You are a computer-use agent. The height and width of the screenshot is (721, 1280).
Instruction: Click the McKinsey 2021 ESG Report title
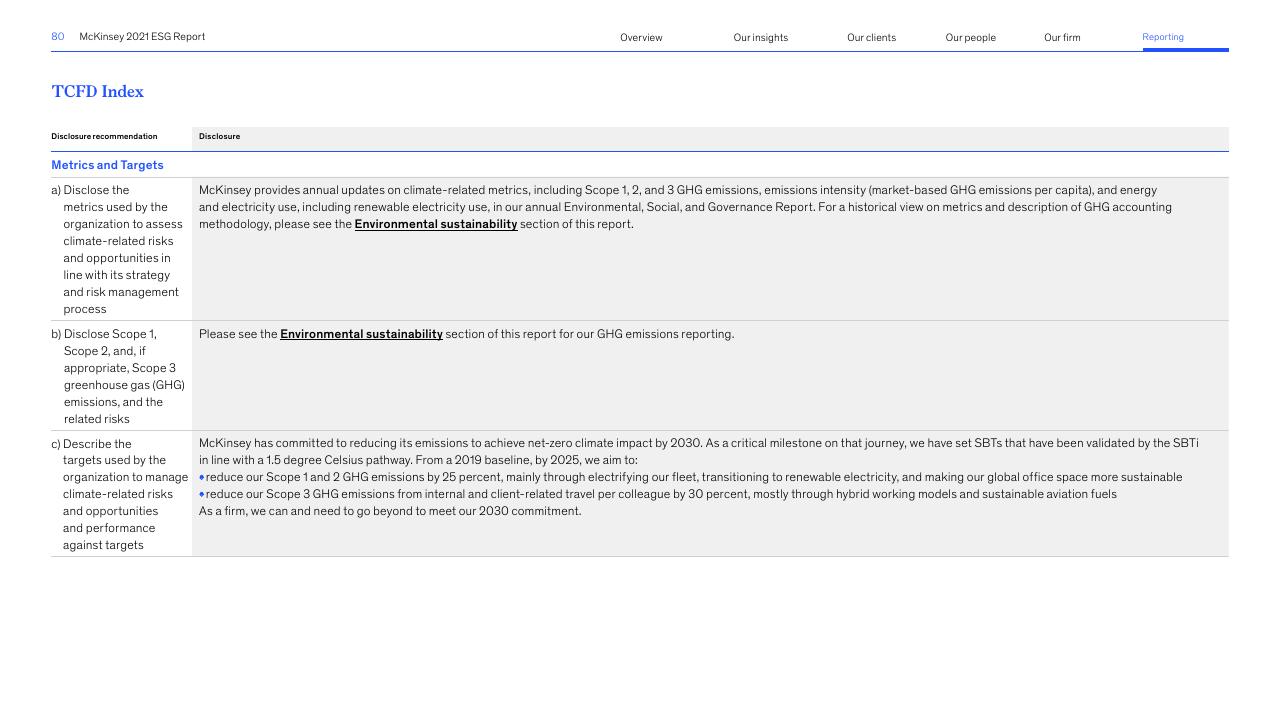coord(142,37)
